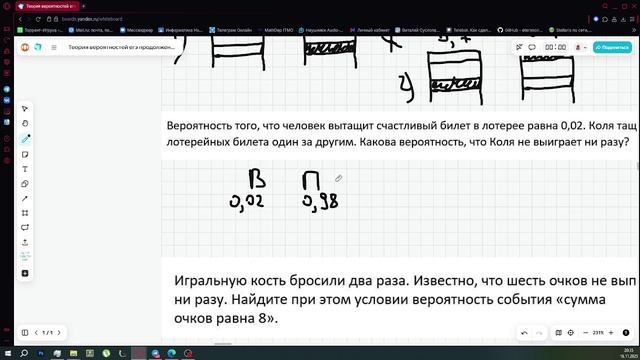Click the teal boards home icon
Viewport: 640px width, 360px height.
point(38,47)
